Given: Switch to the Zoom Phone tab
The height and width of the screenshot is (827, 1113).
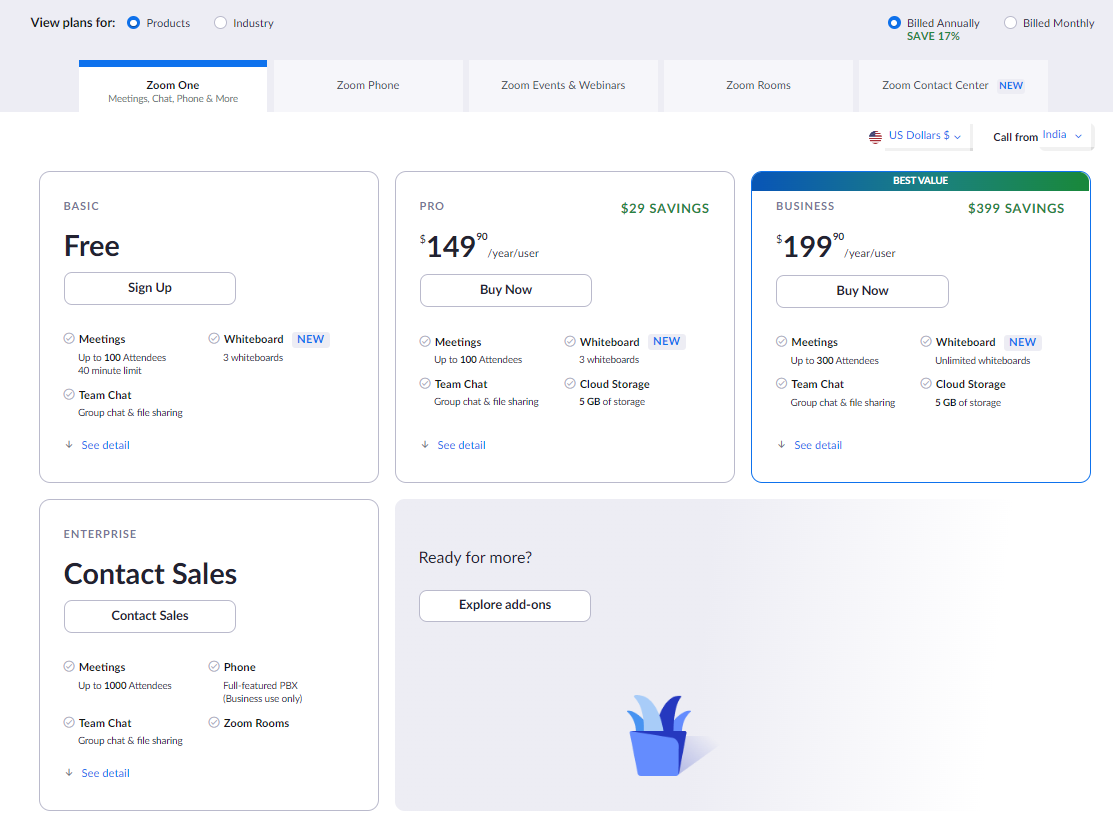Looking at the screenshot, I should pos(368,86).
